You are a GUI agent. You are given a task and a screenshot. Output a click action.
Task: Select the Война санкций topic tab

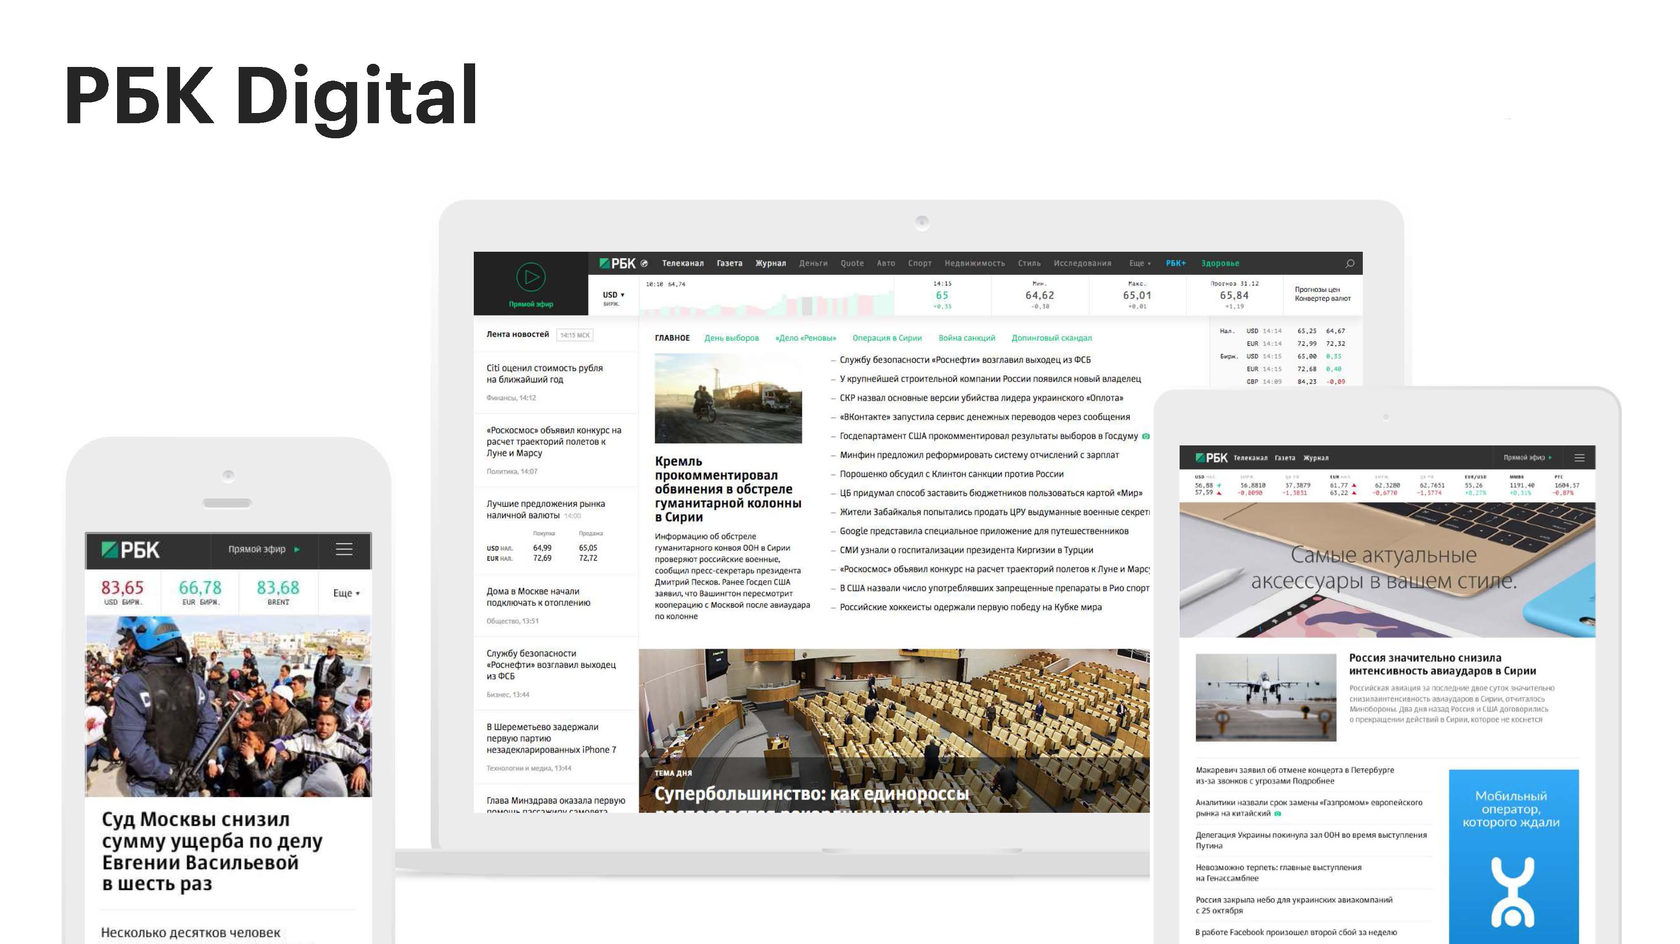[967, 338]
